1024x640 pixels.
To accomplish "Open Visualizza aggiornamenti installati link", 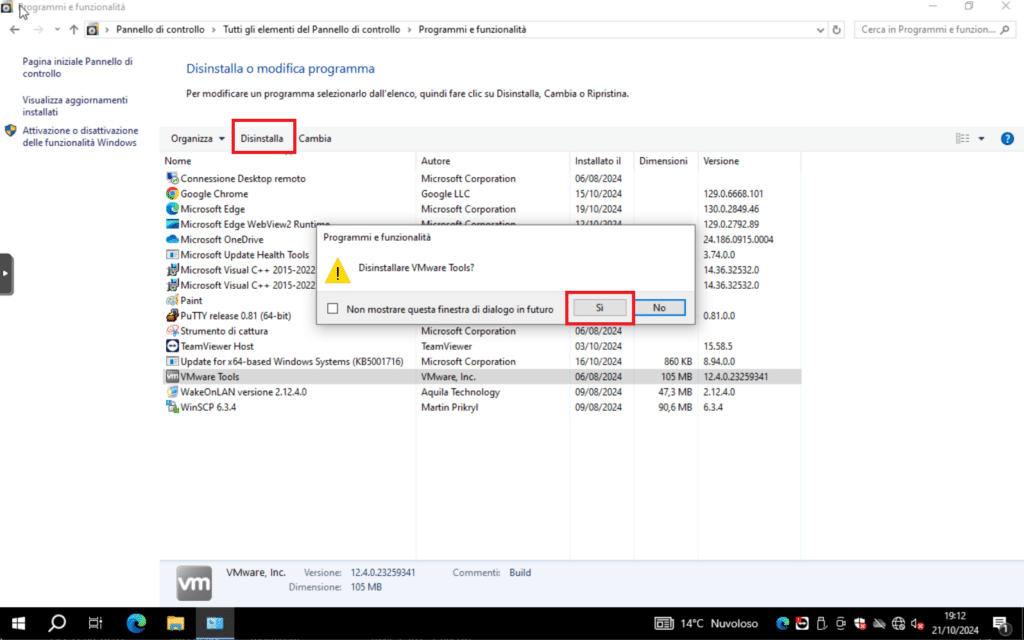I will click(x=75, y=106).
